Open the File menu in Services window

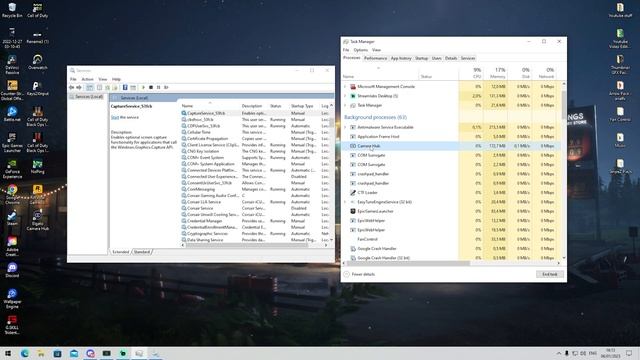pyautogui.click(x=73, y=79)
